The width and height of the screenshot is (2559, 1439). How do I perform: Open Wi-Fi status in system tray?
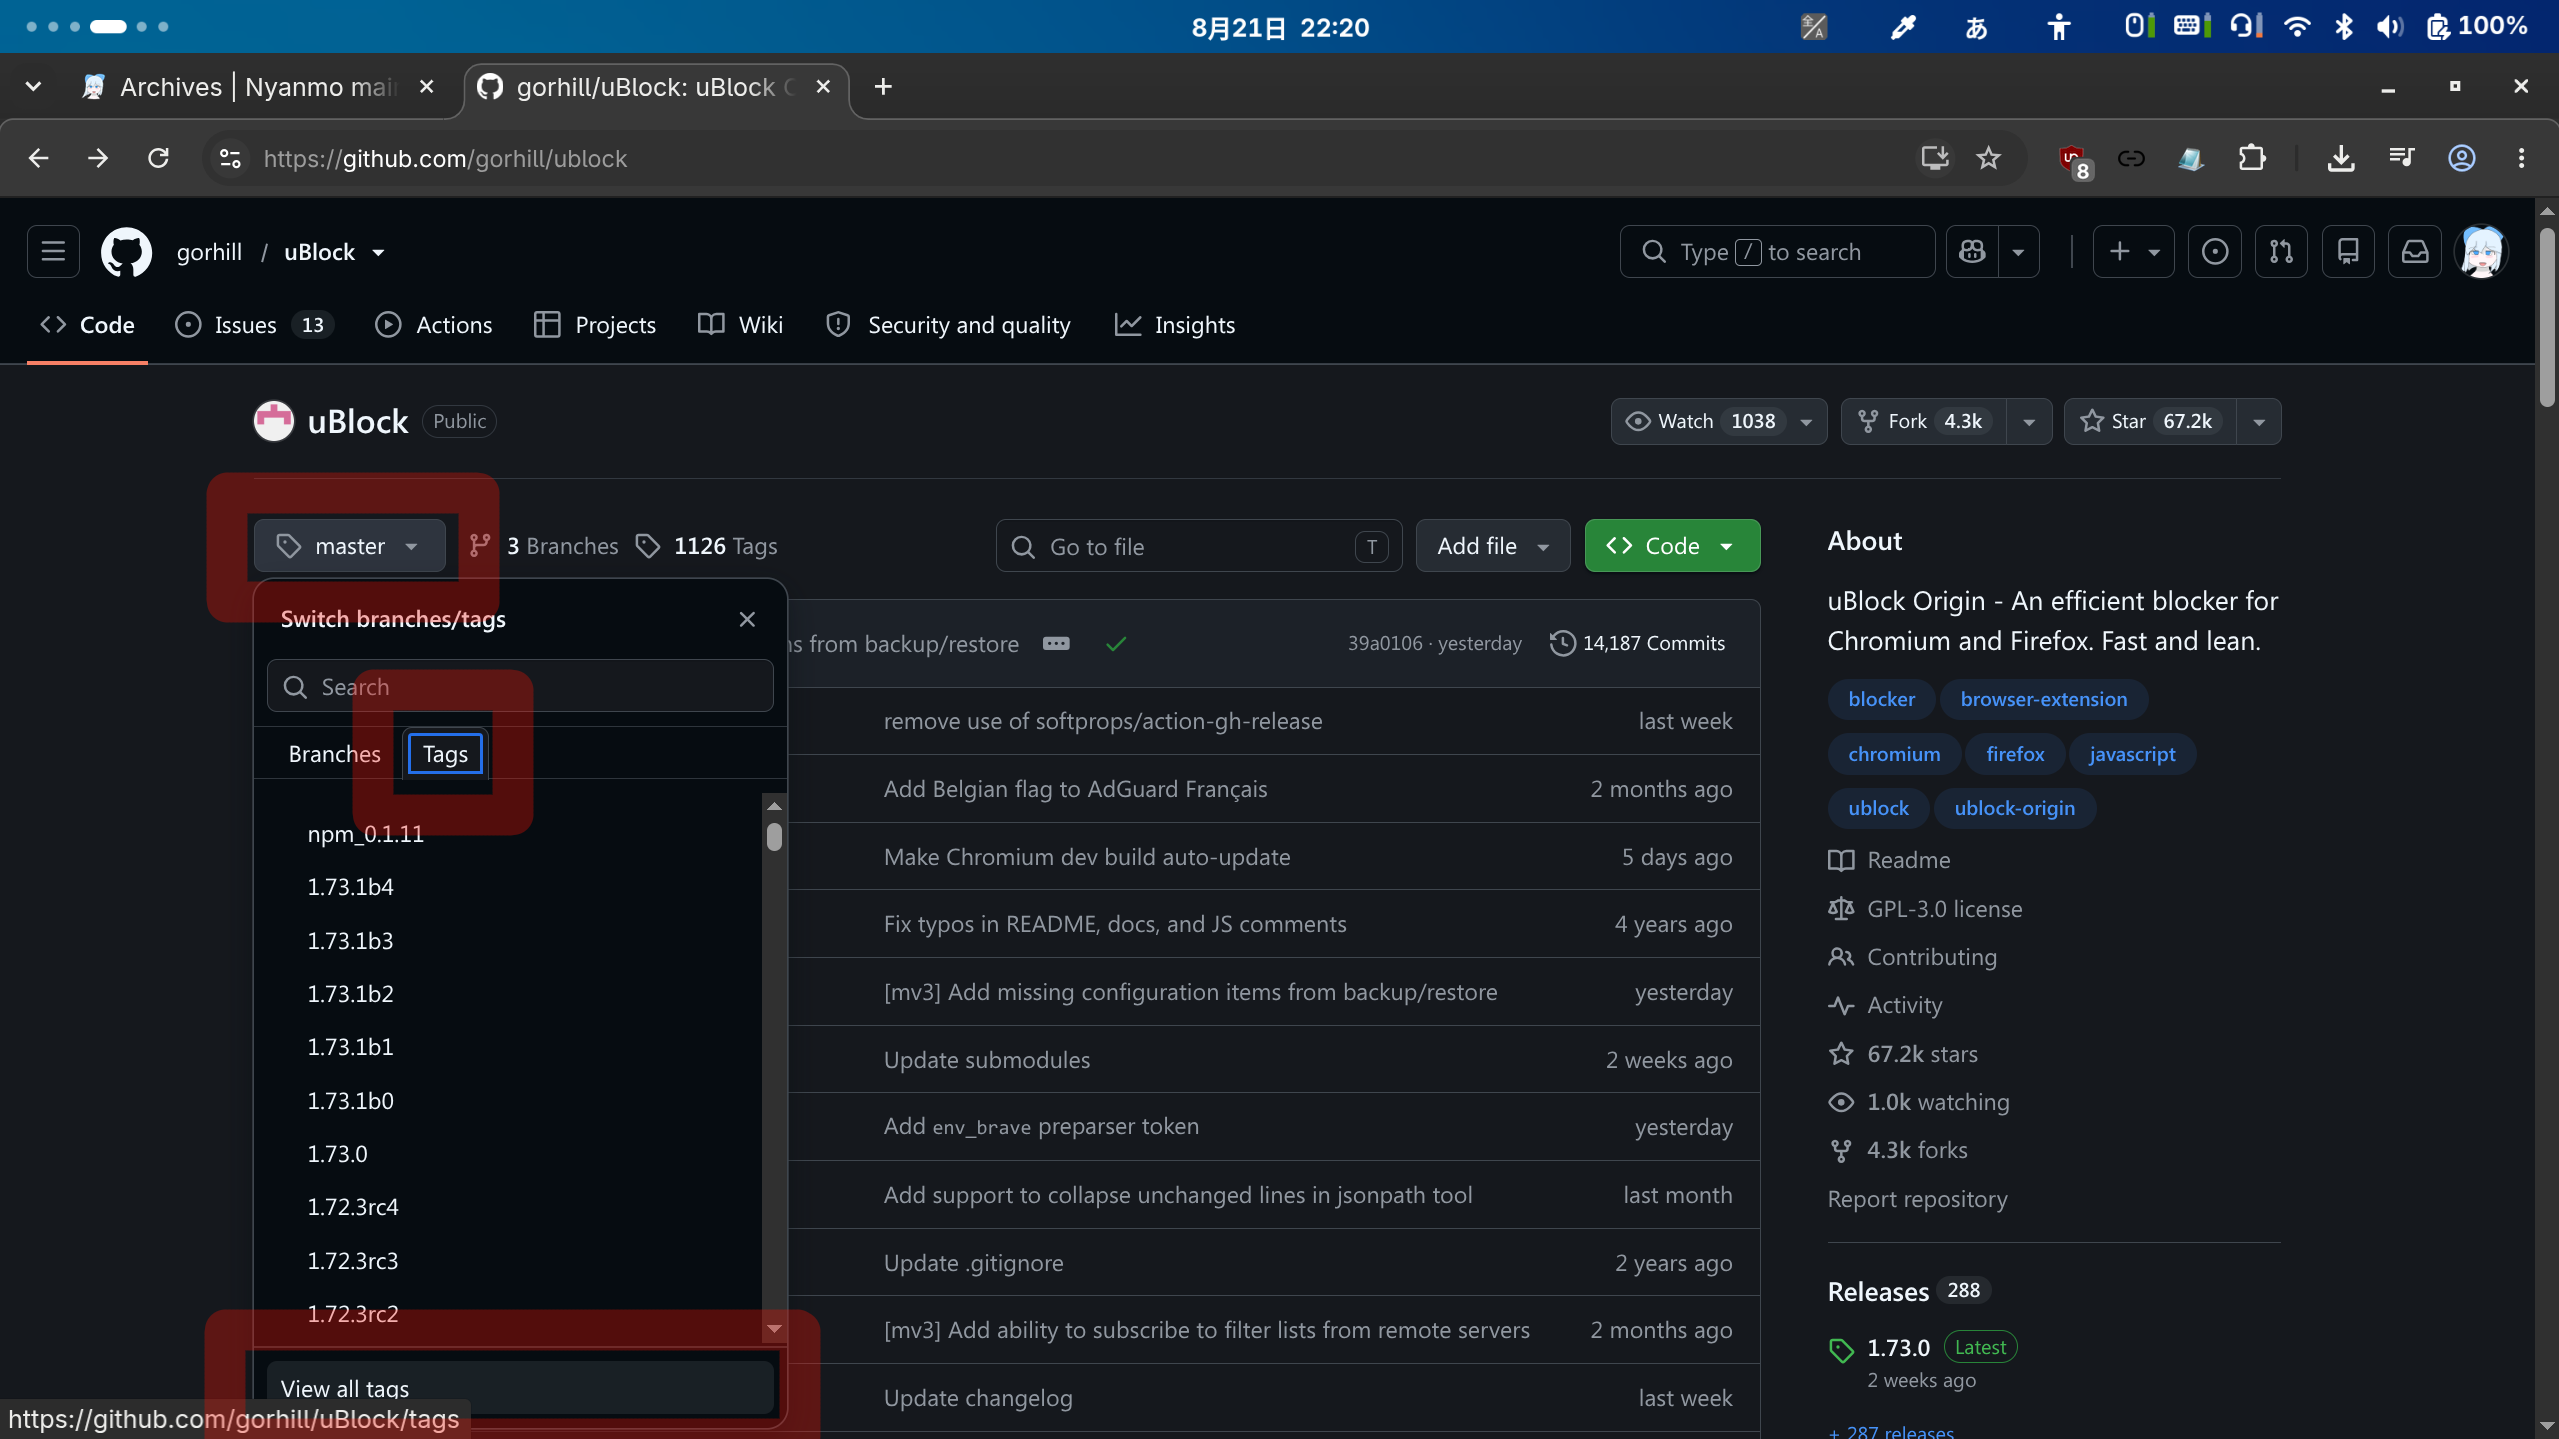pos(2297,27)
